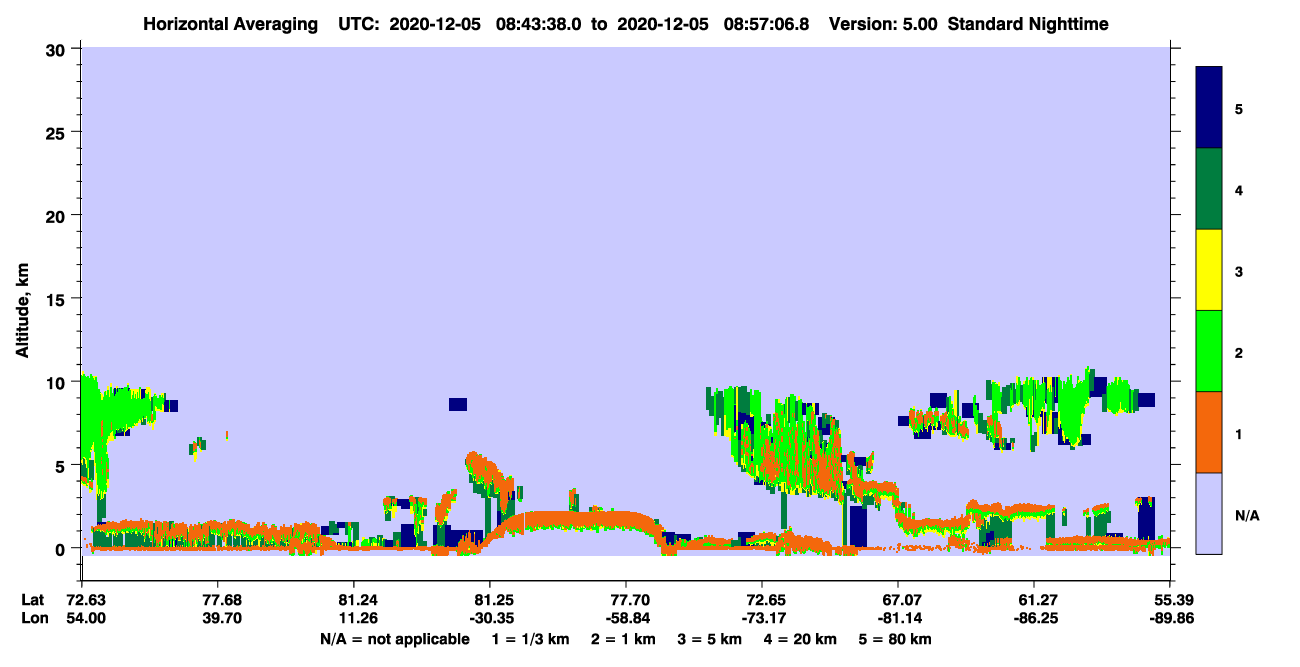Click the y-axis tick label 10
Viewport: 1300px width, 667px height.
click(x=58, y=382)
